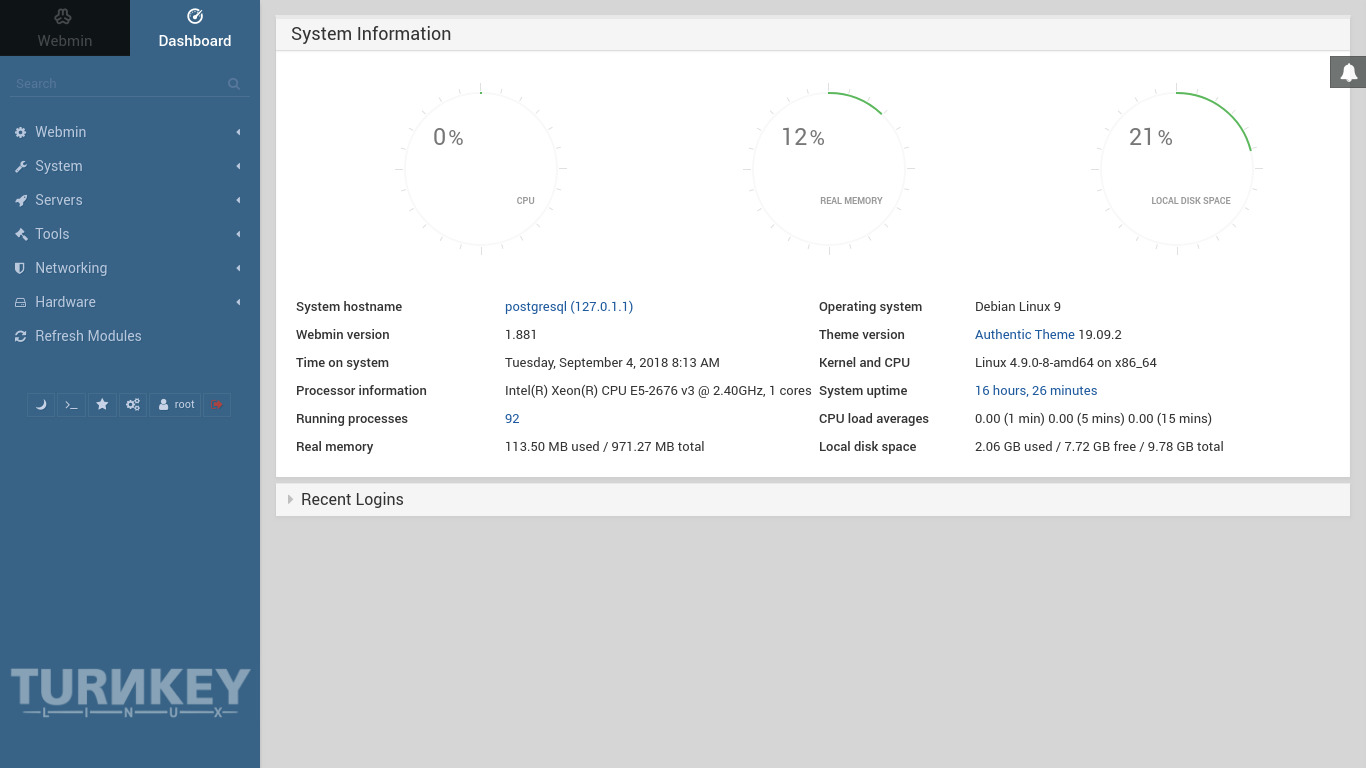Open notifications bell icon
Image resolution: width=1366 pixels, height=768 pixels.
[x=1348, y=72]
